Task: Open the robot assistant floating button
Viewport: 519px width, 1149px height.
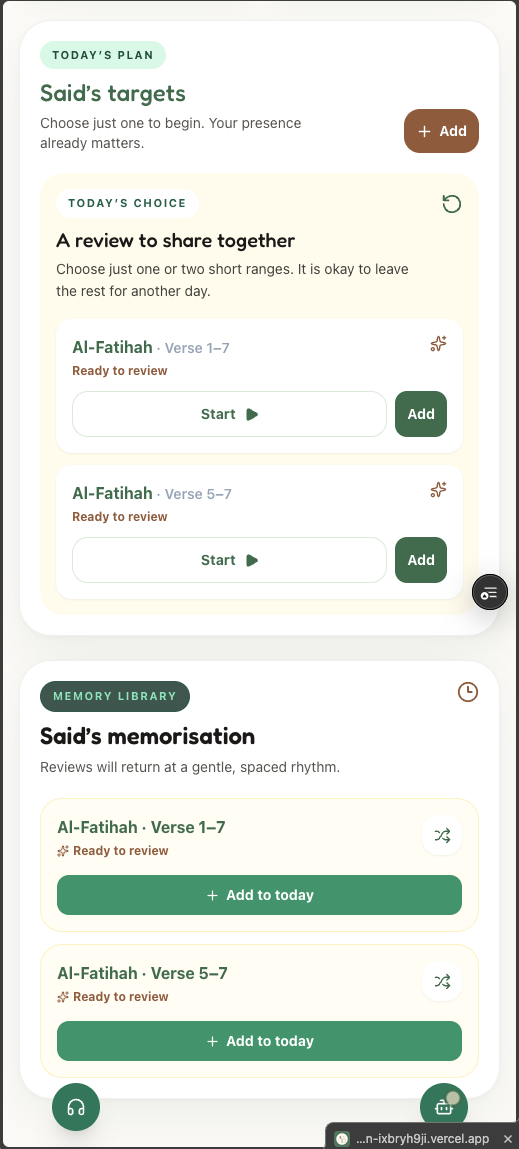Action: (443, 1107)
